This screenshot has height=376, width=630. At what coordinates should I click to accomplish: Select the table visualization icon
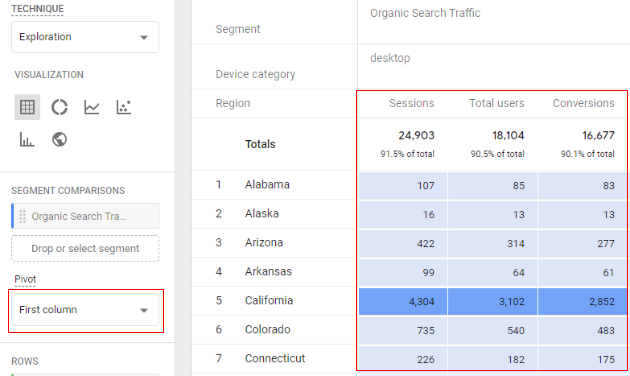coord(27,107)
